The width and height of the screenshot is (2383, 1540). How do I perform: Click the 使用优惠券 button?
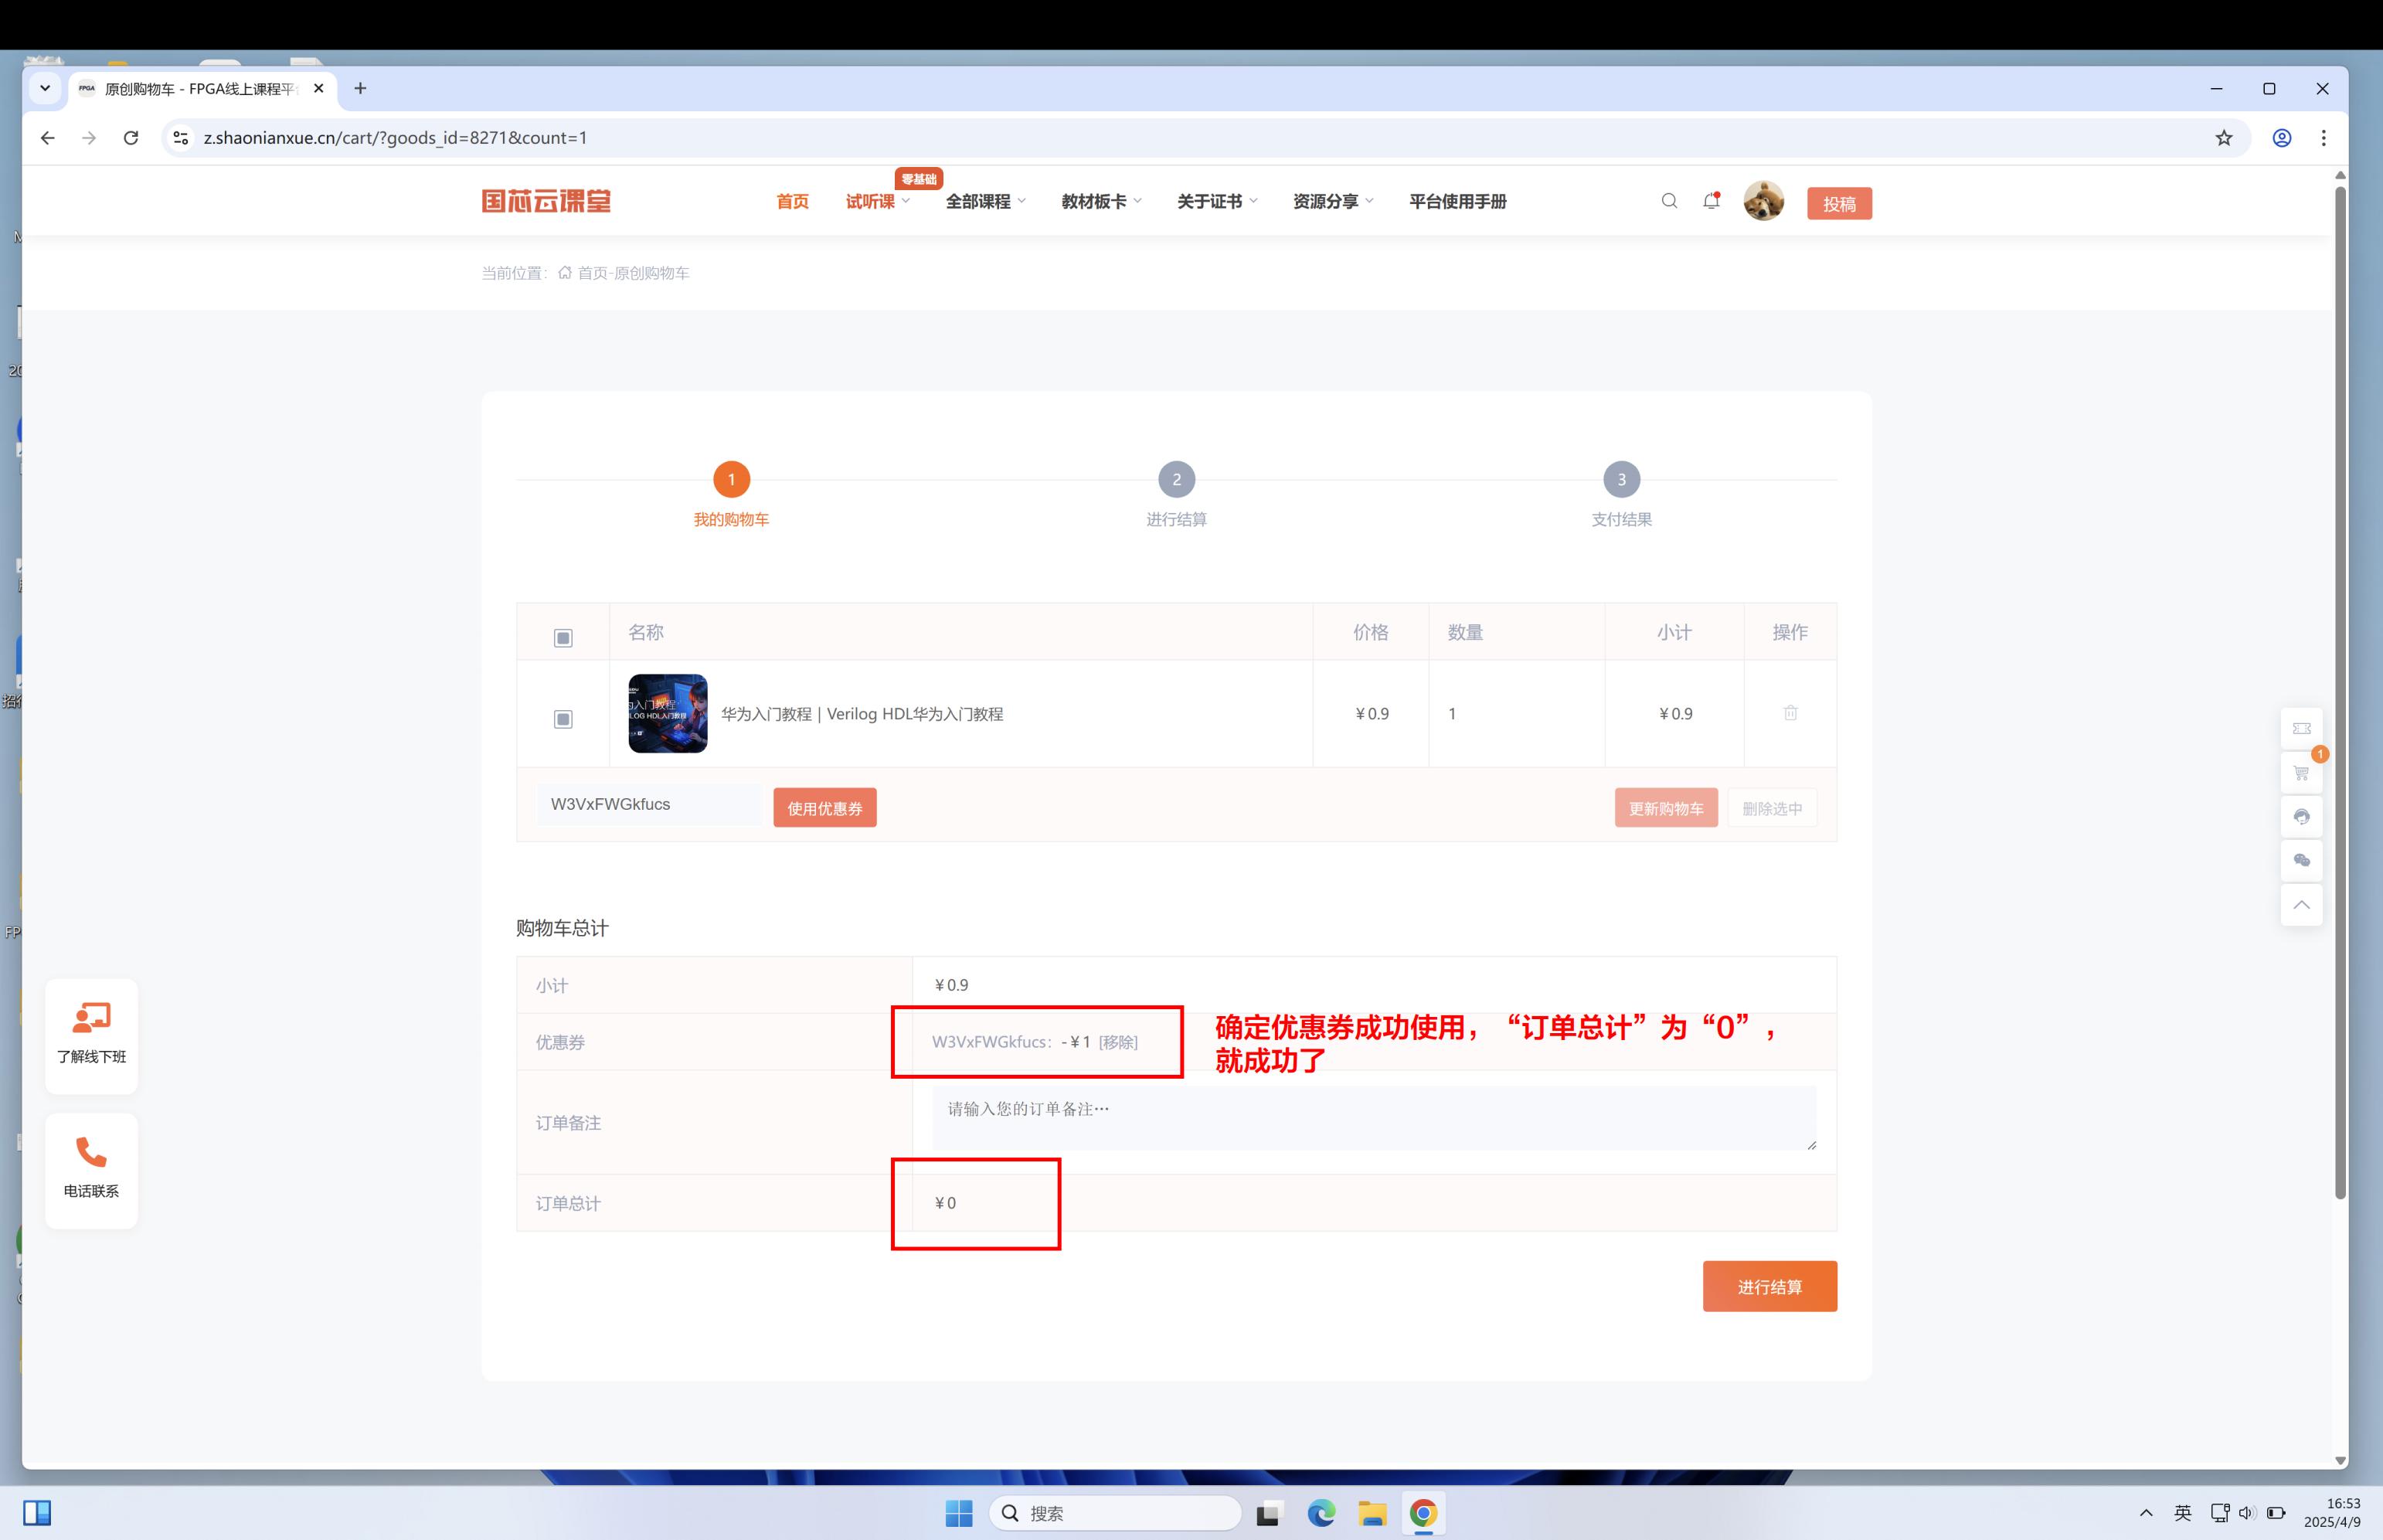(824, 807)
